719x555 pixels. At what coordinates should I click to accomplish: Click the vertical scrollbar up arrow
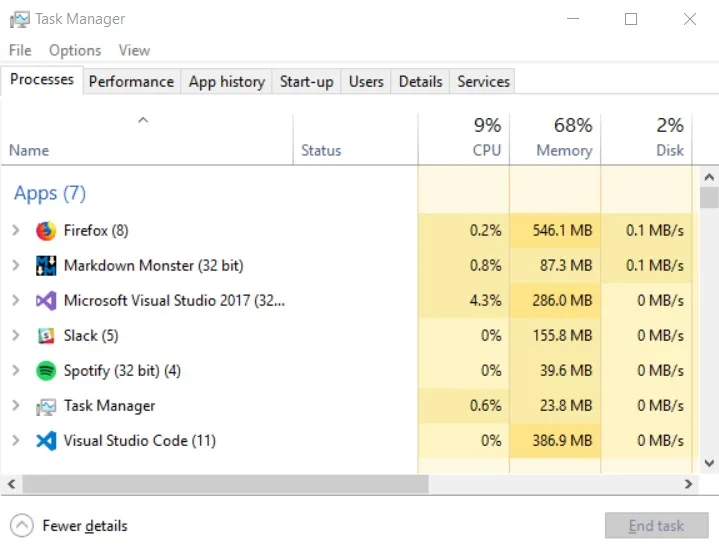709,177
